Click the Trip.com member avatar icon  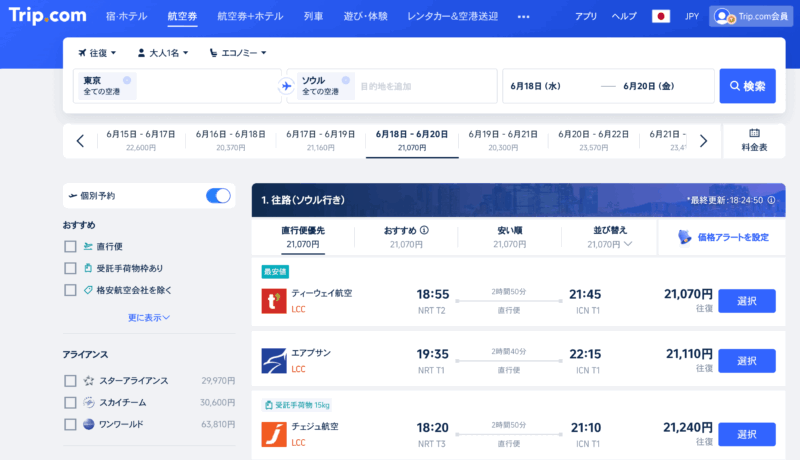[723, 16]
